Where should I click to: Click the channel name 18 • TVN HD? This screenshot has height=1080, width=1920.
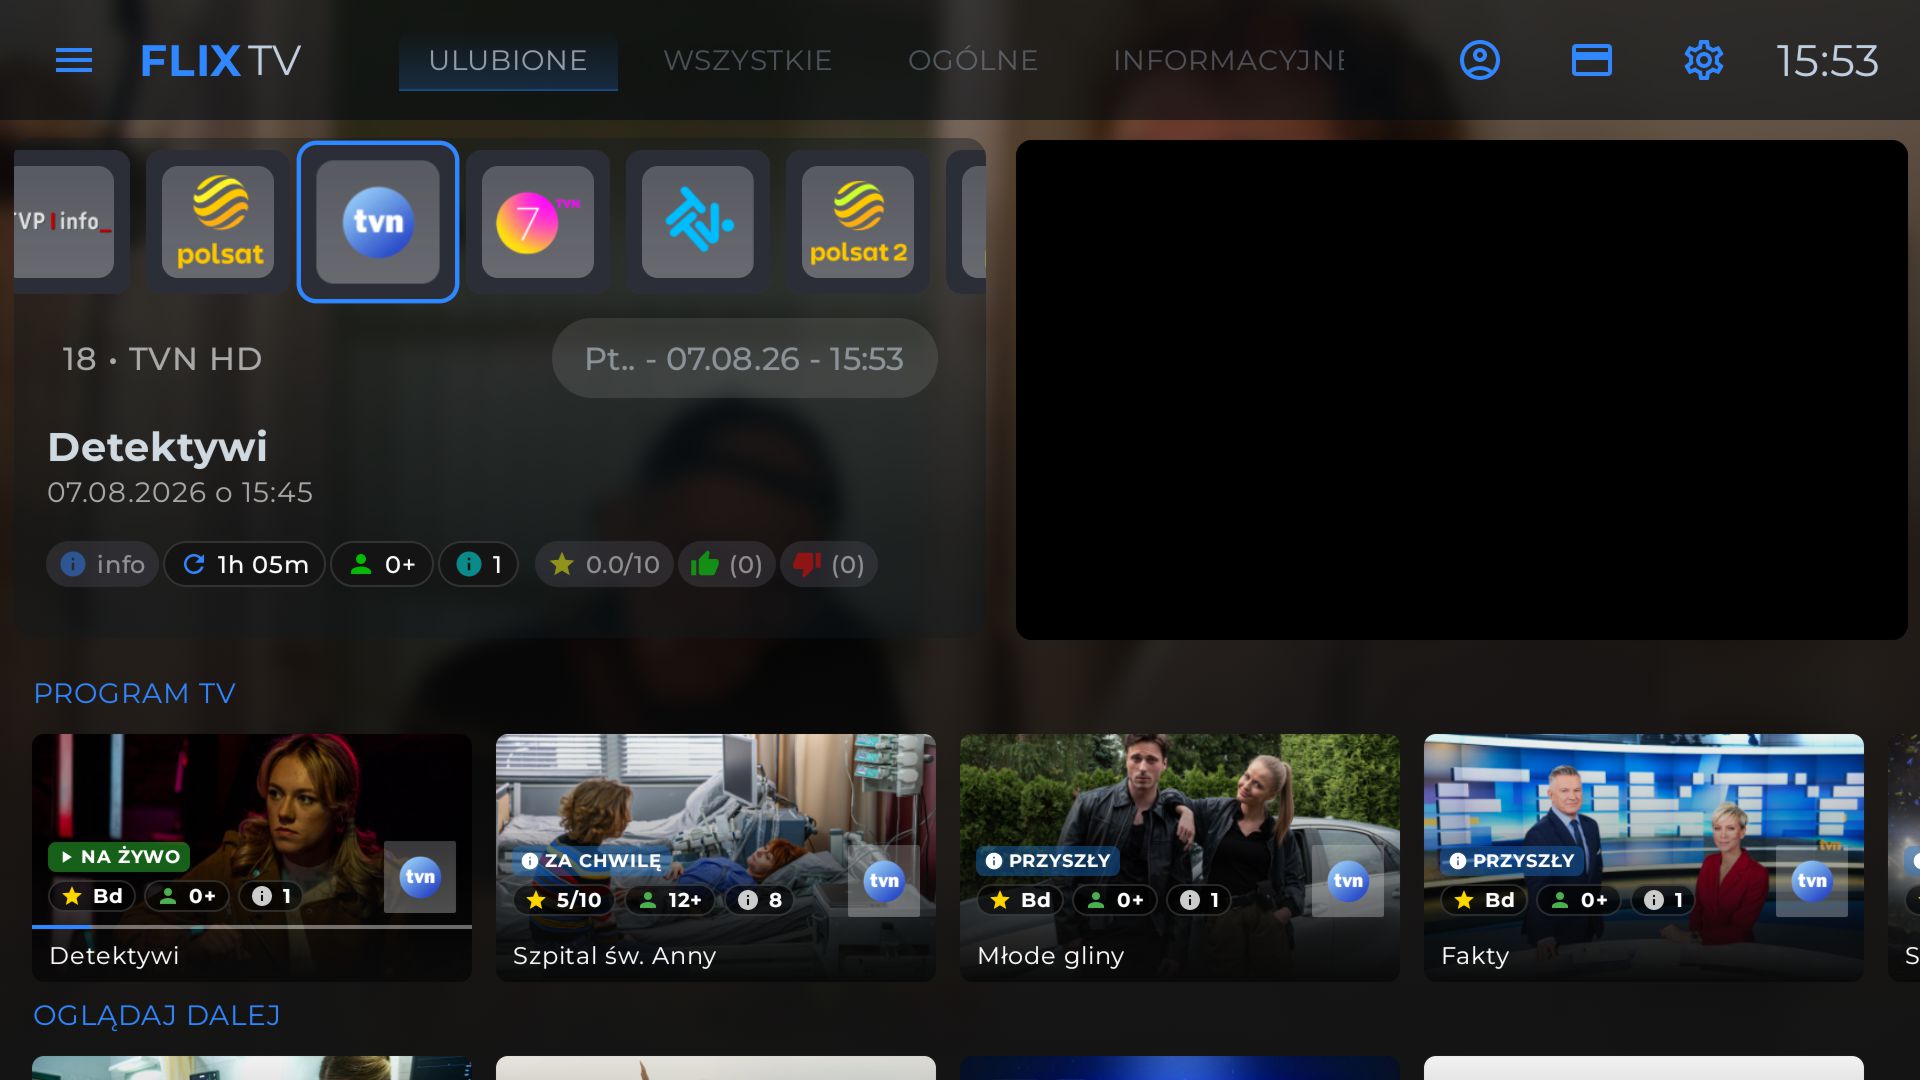coord(162,359)
